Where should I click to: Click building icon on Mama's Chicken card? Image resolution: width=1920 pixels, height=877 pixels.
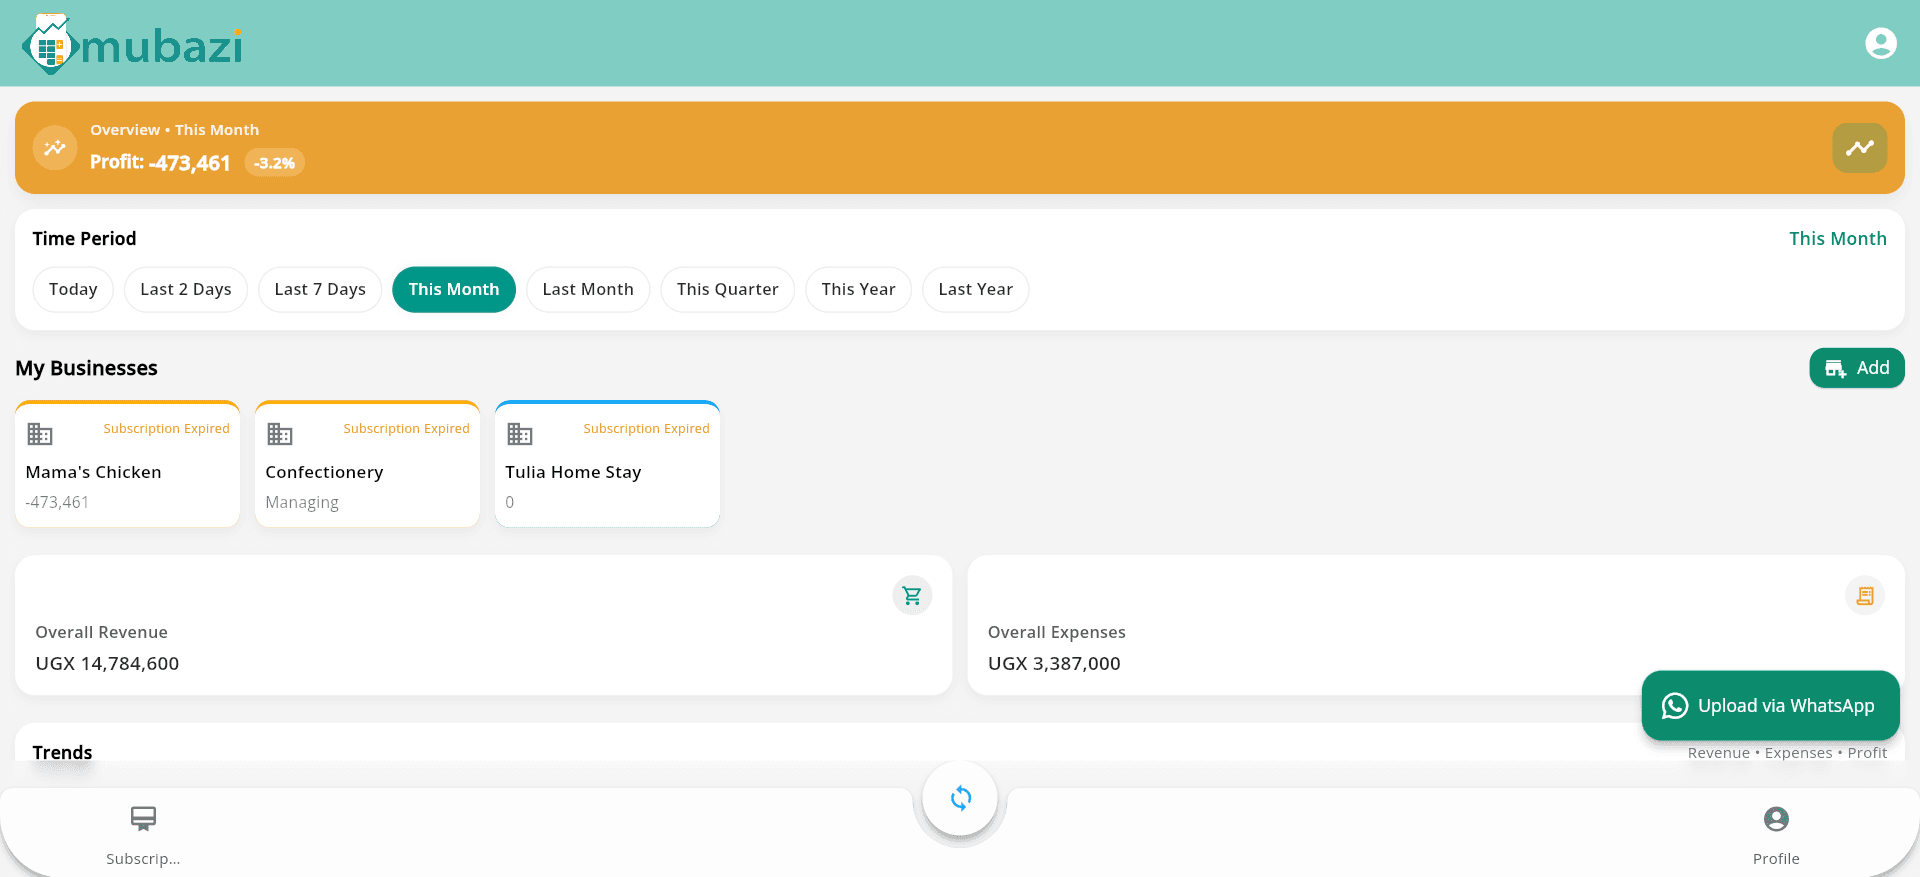pyautogui.click(x=40, y=434)
